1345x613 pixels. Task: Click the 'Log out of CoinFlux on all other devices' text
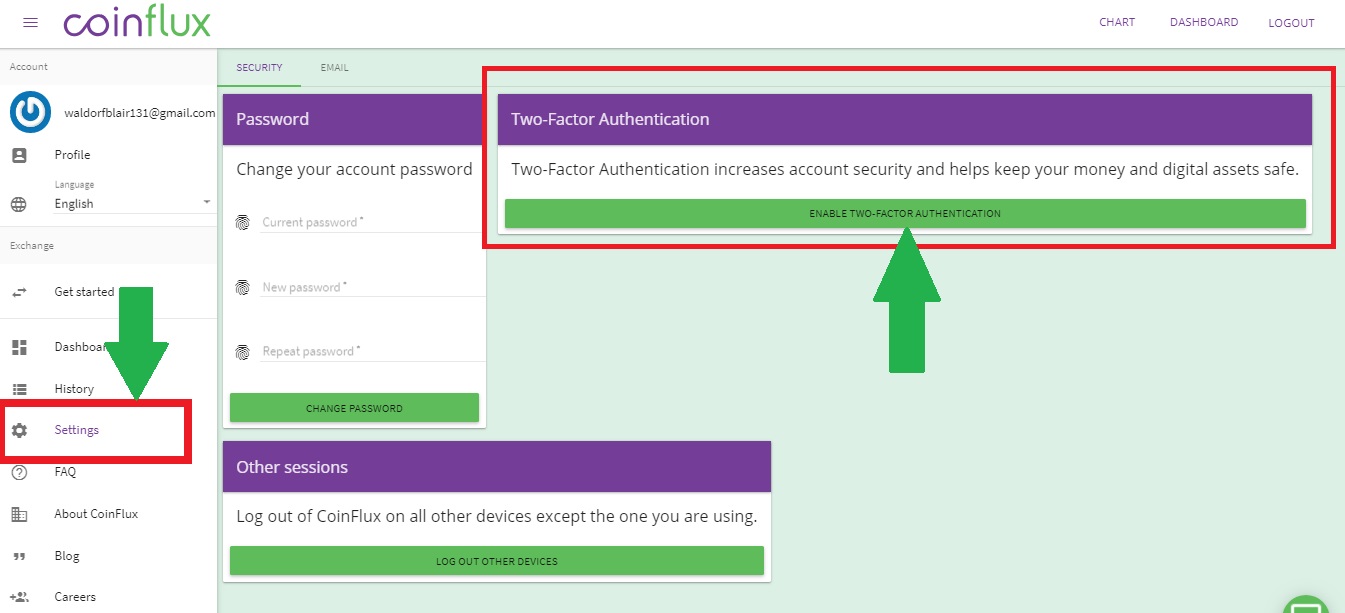tap(497, 517)
